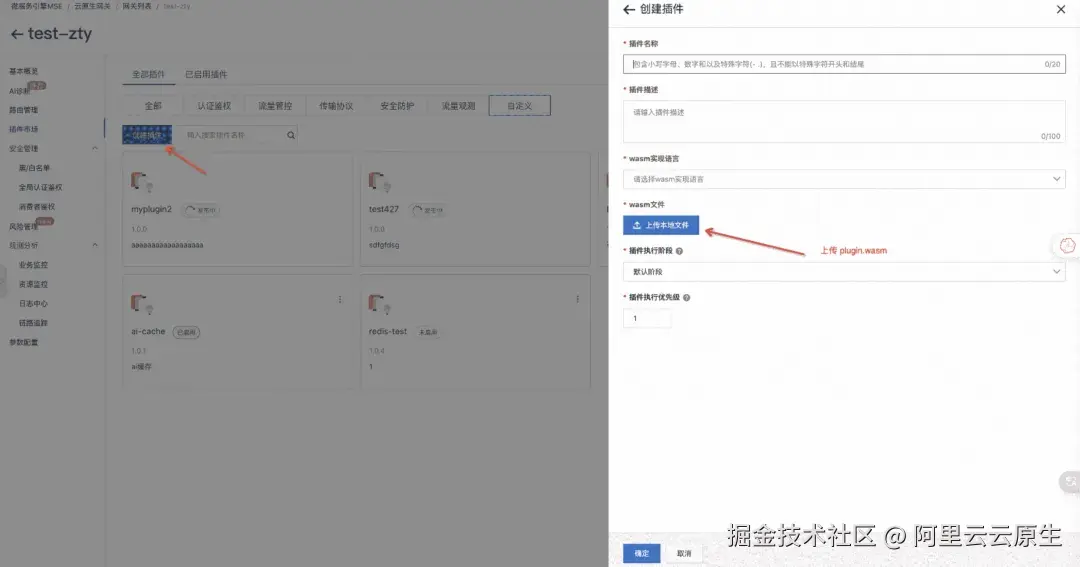Open 插件市场 in the sidebar
The image size is (1080, 567).
[x=23, y=130]
